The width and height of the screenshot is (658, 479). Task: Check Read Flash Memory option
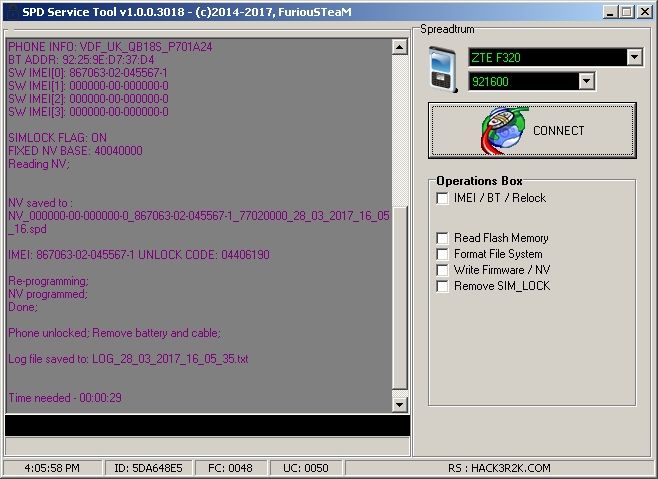[x=443, y=238]
